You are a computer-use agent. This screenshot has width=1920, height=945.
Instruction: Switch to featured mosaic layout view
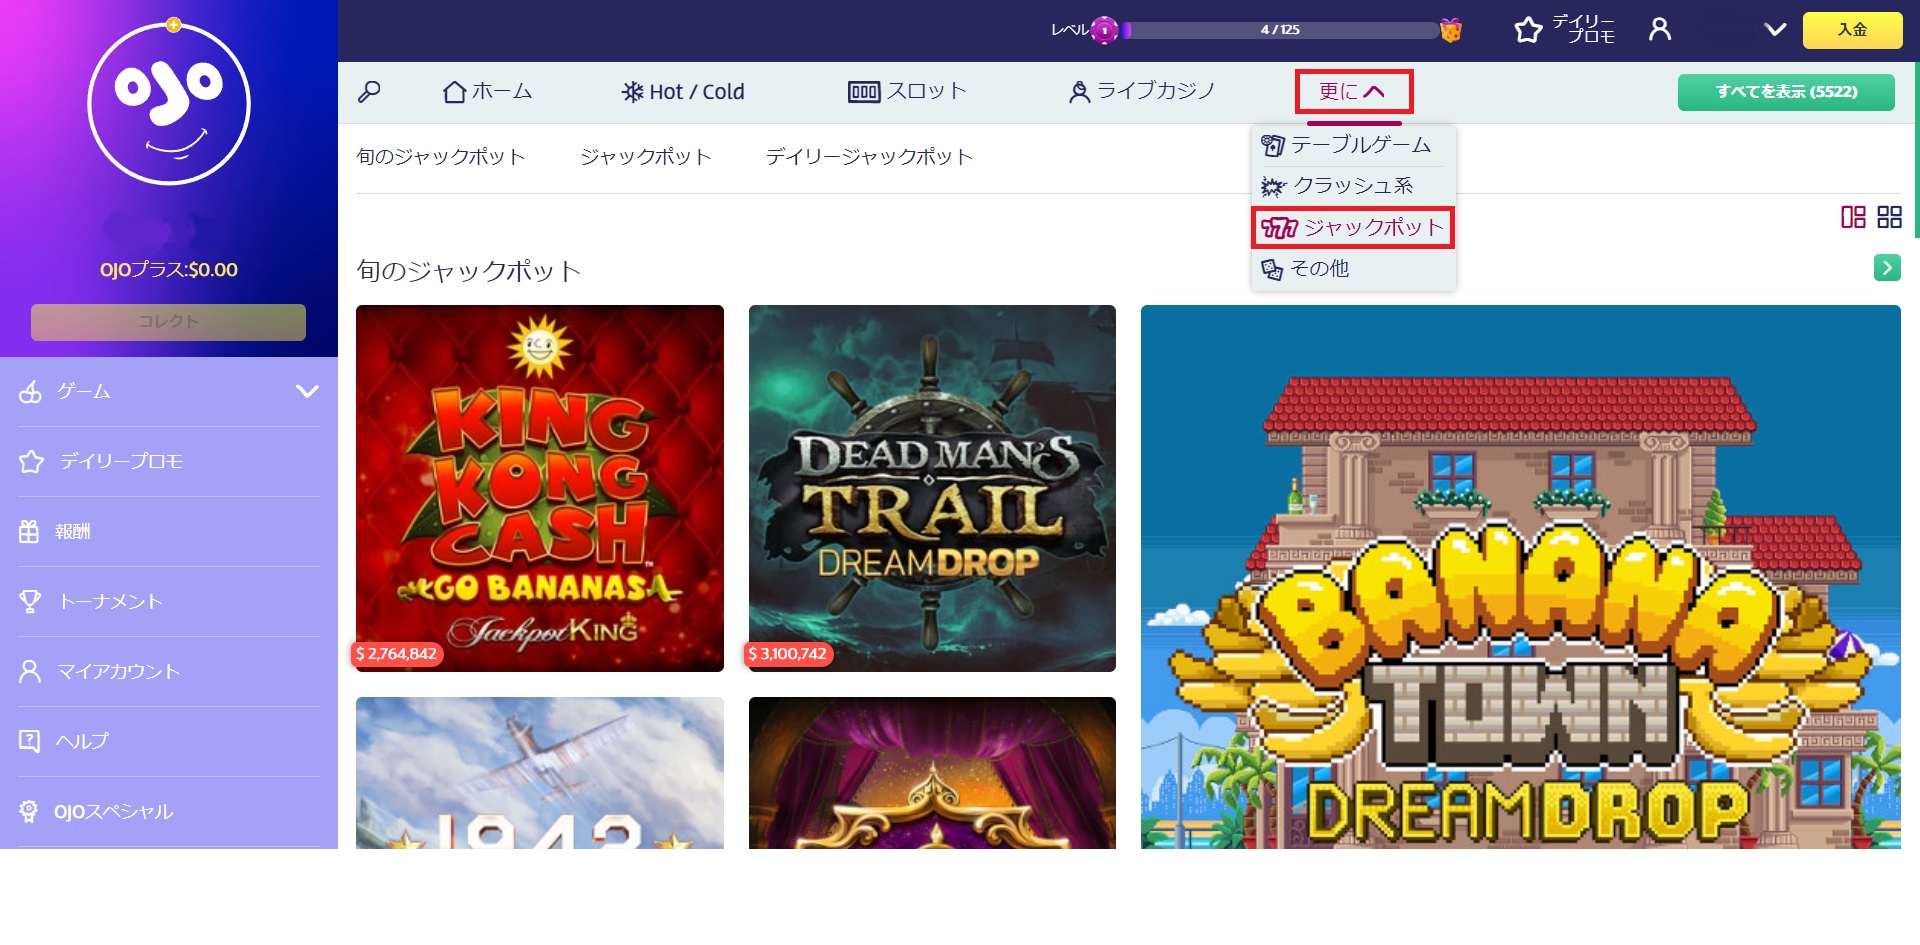pyautogui.click(x=1853, y=217)
